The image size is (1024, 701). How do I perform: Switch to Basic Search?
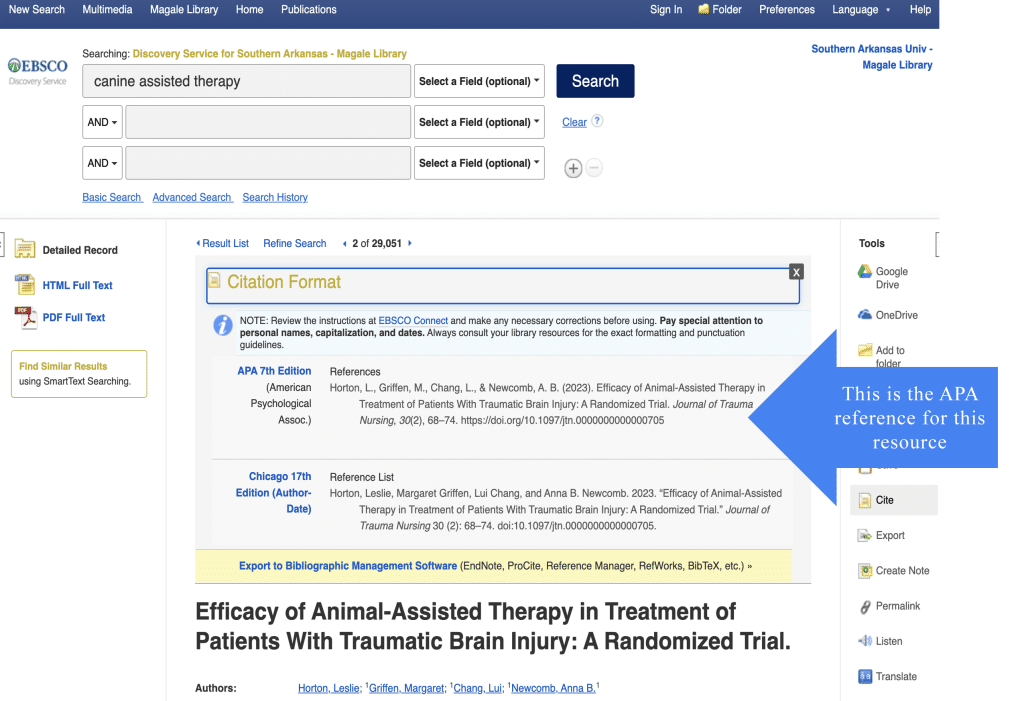coord(112,197)
